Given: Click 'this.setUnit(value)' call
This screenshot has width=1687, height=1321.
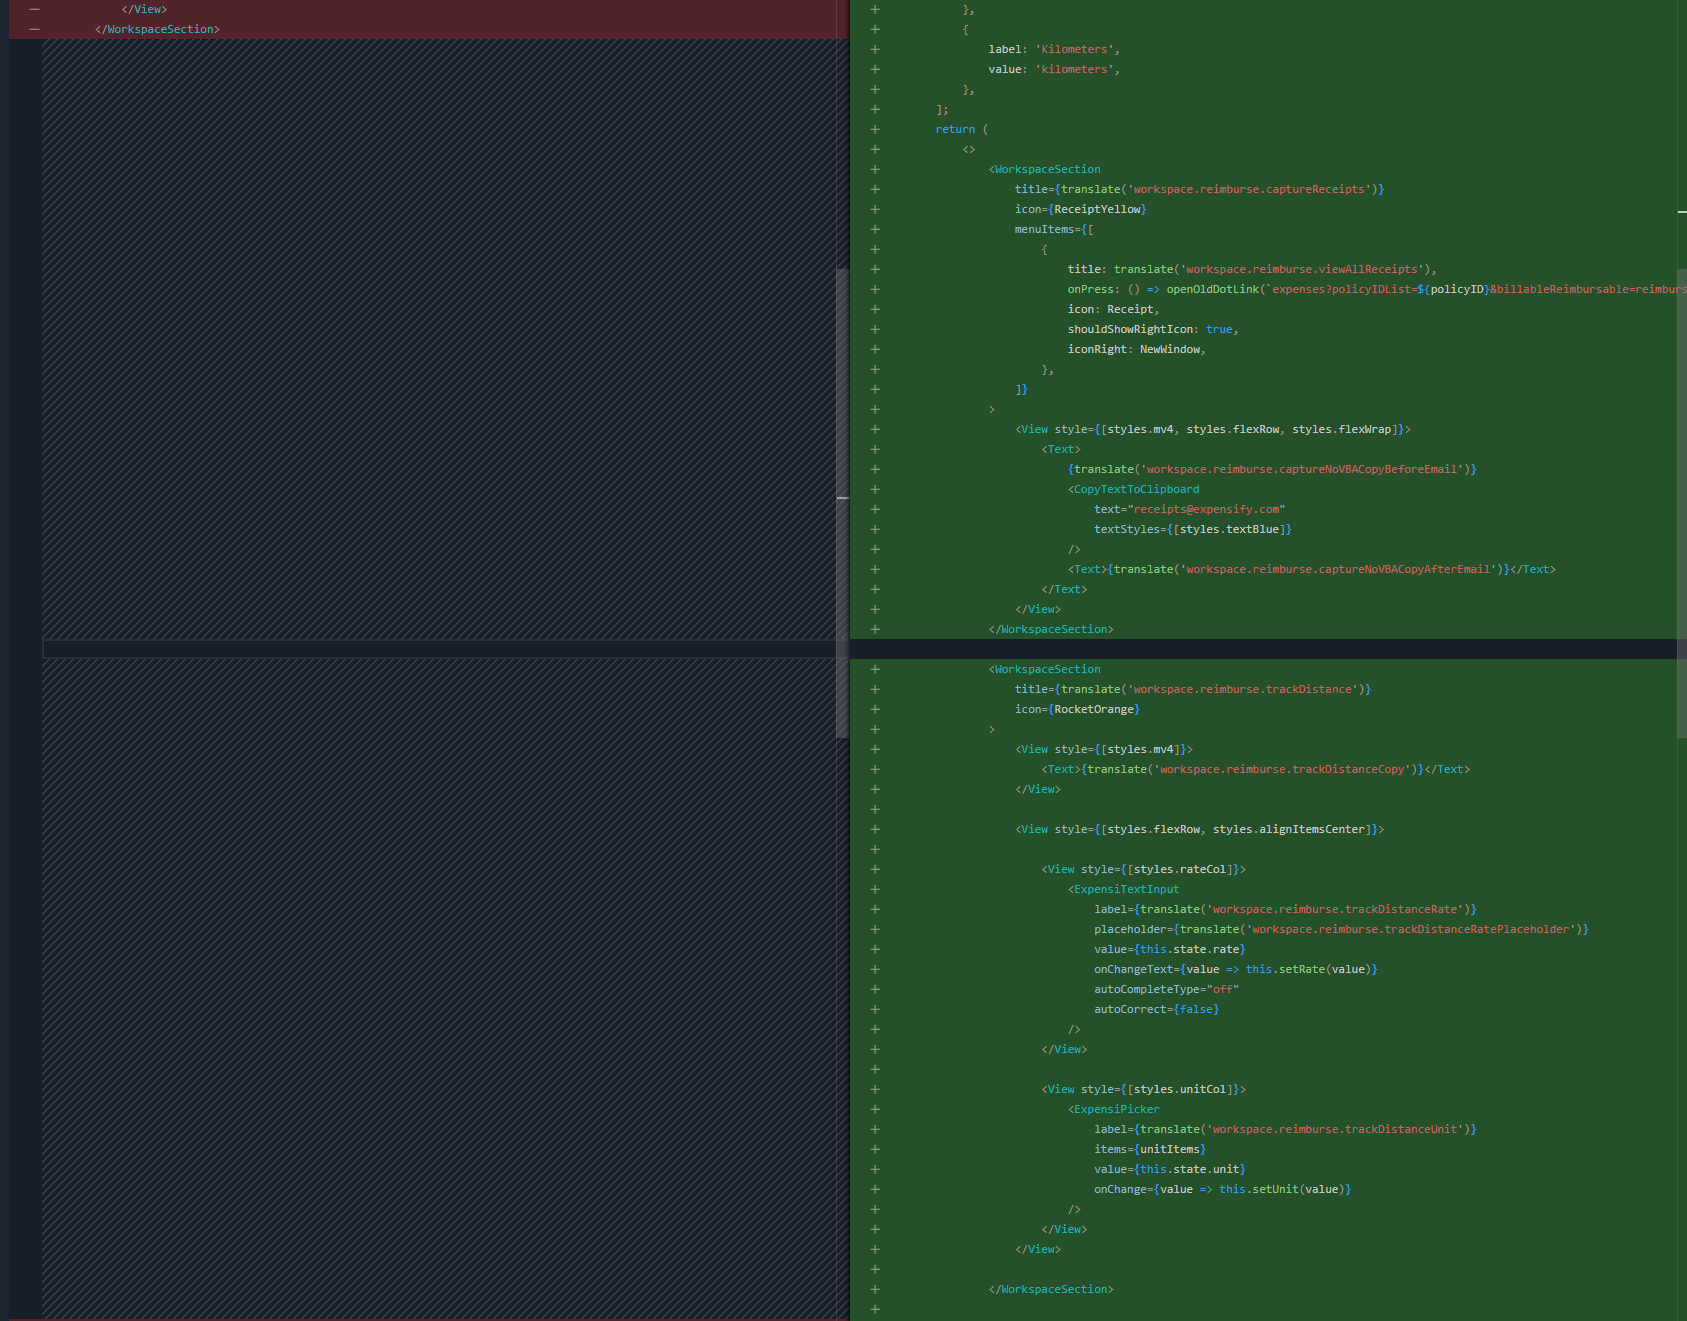Looking at the screenshot, I should [x=1282, y=1189].
